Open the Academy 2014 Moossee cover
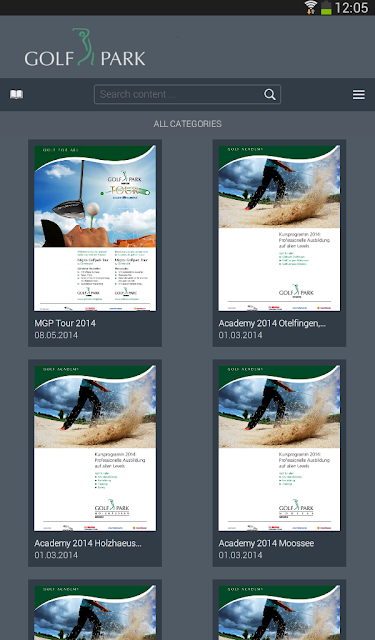The height and width of the screenshot is (640, 375). click(279, 448)
